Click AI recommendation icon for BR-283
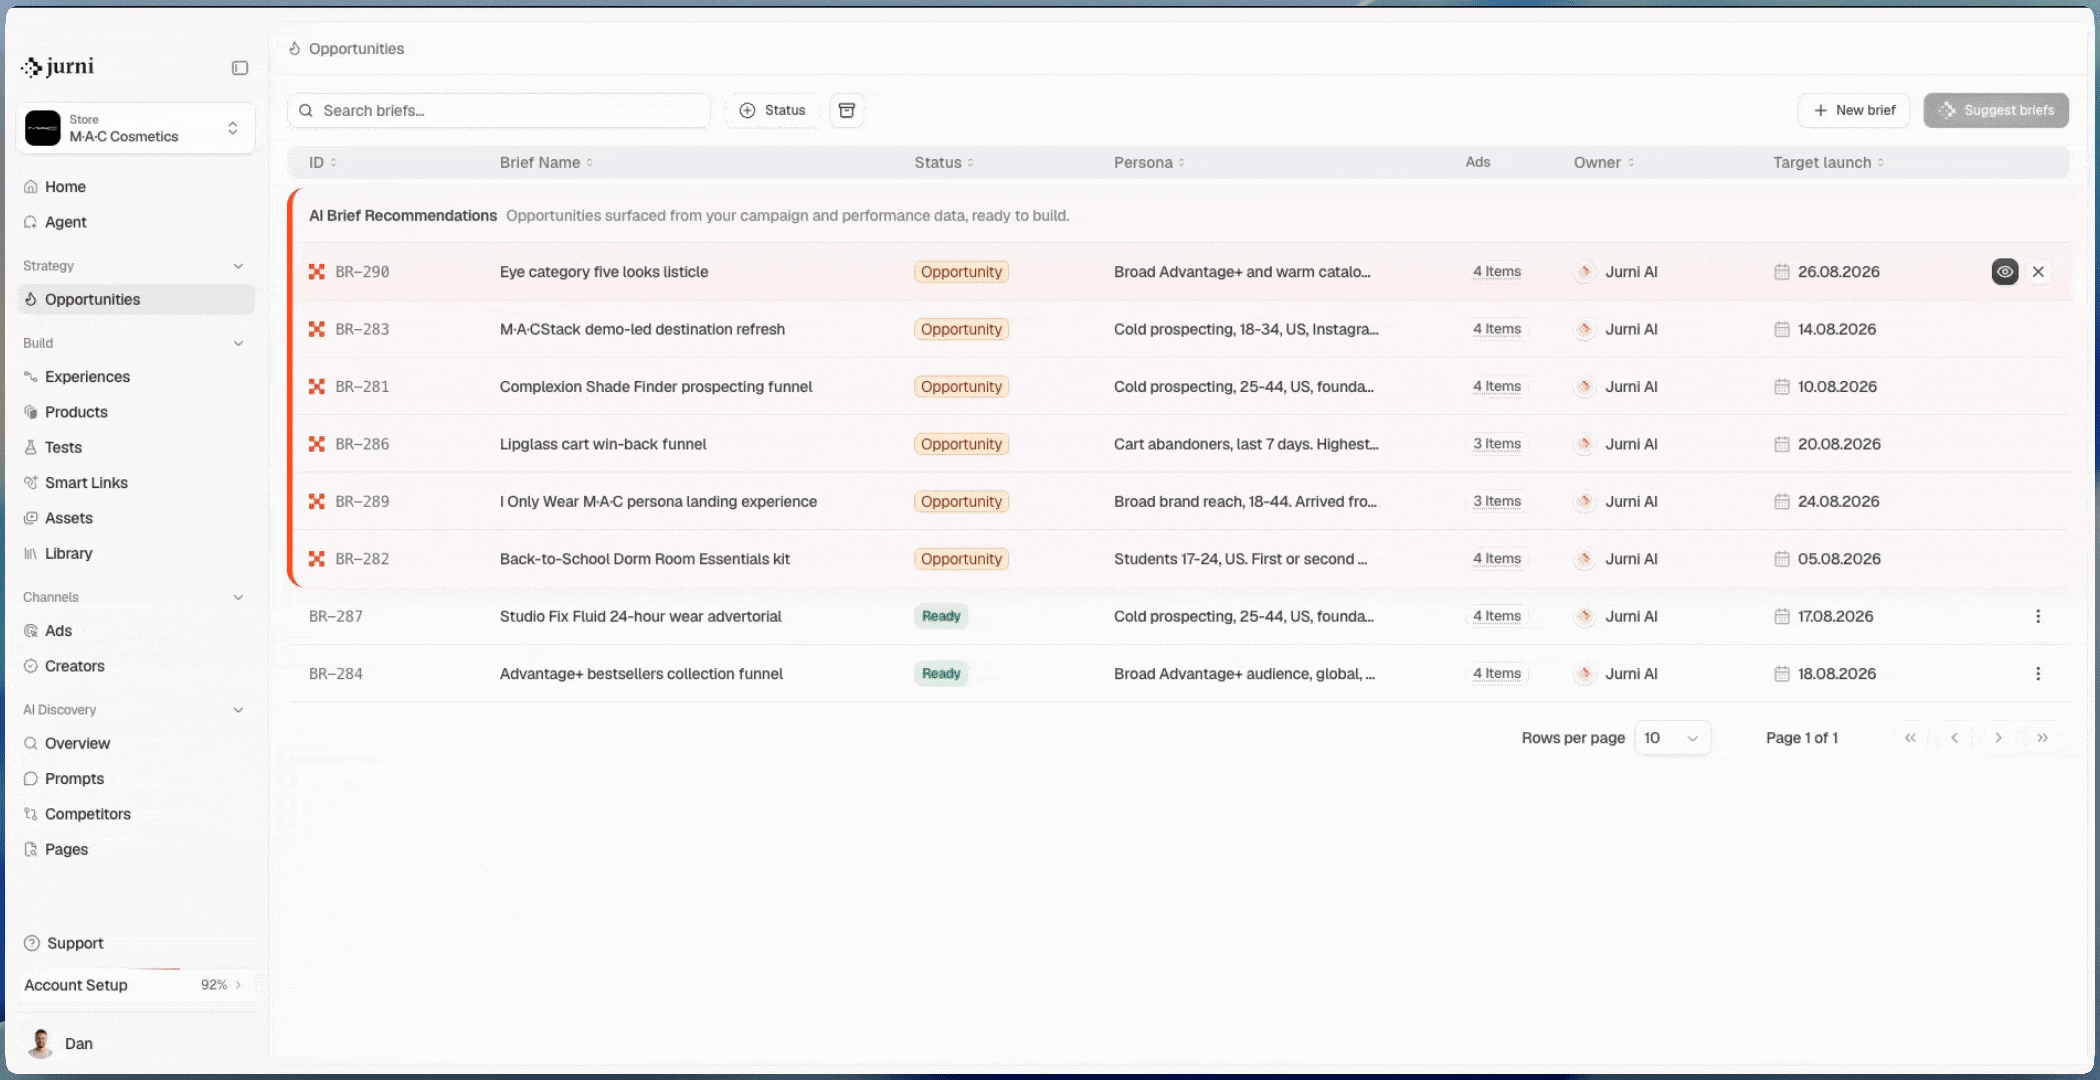2100x1080 pixels. click(317, 329)
